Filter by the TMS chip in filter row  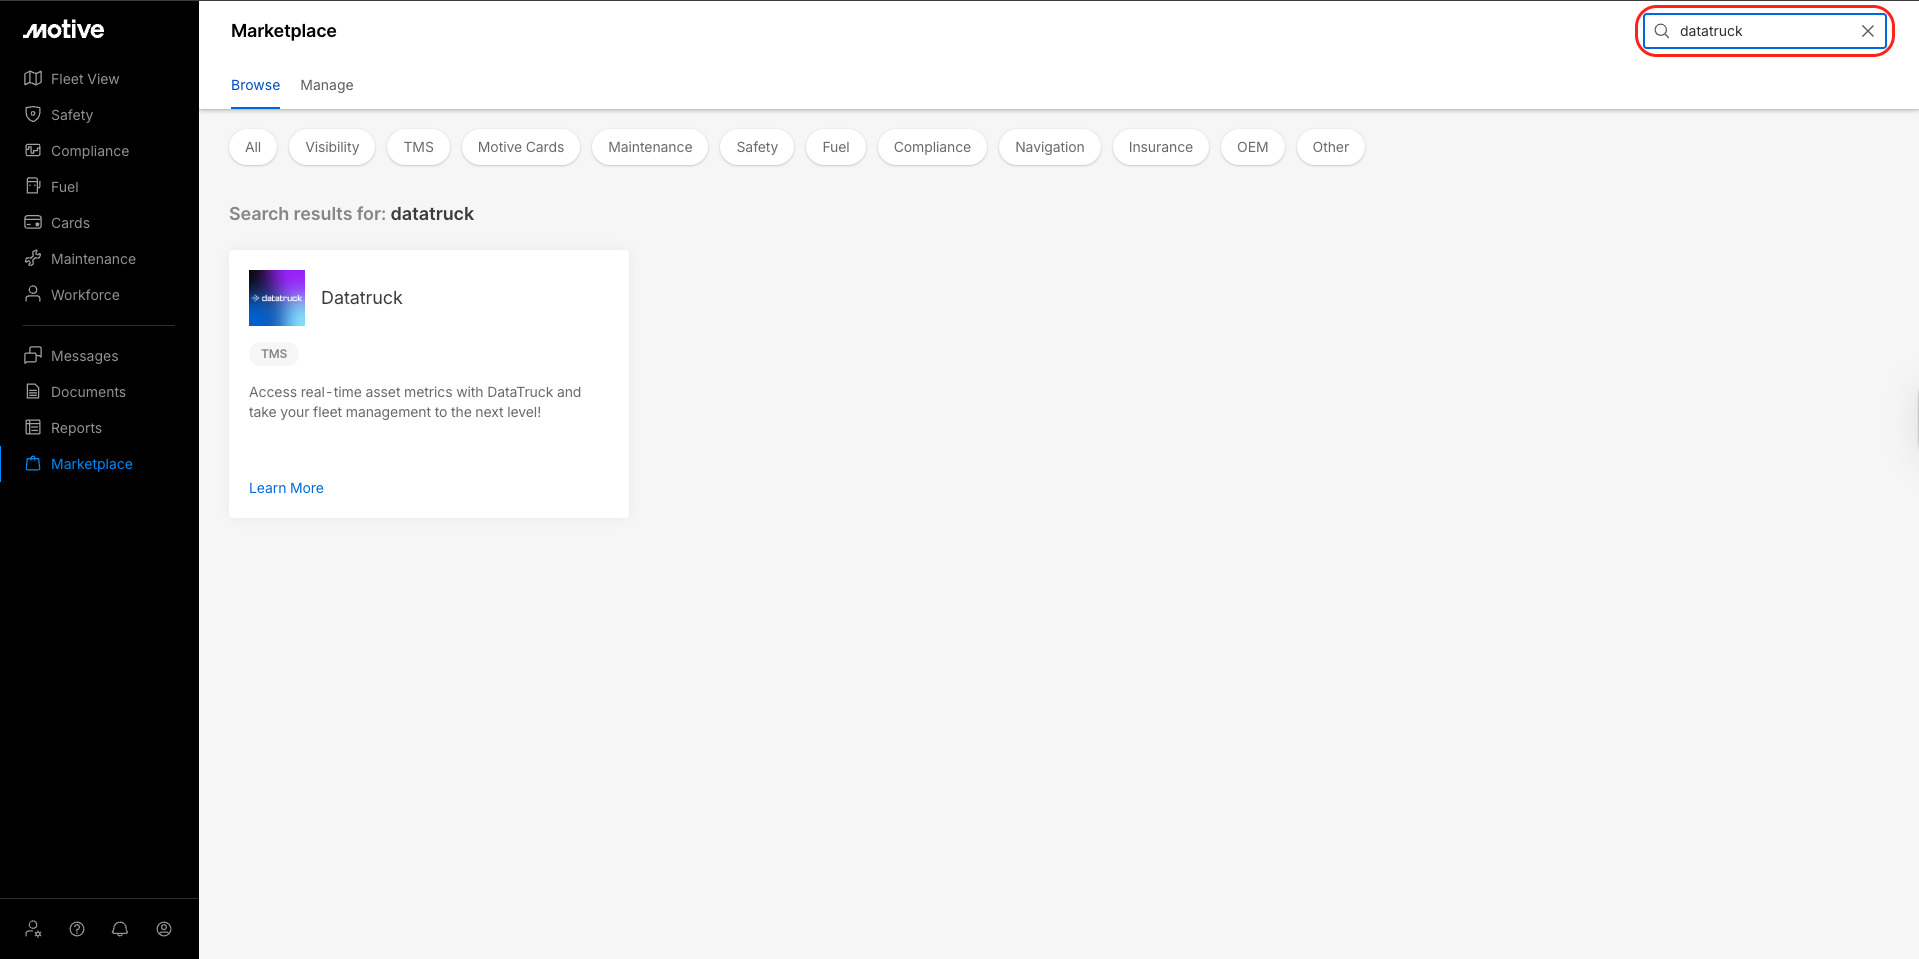[419, 147]
